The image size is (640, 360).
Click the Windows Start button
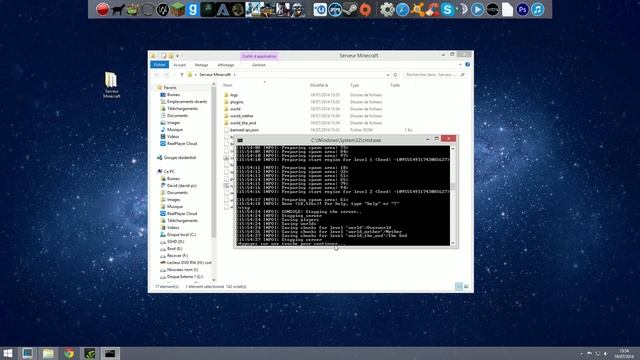coord(8,353)
